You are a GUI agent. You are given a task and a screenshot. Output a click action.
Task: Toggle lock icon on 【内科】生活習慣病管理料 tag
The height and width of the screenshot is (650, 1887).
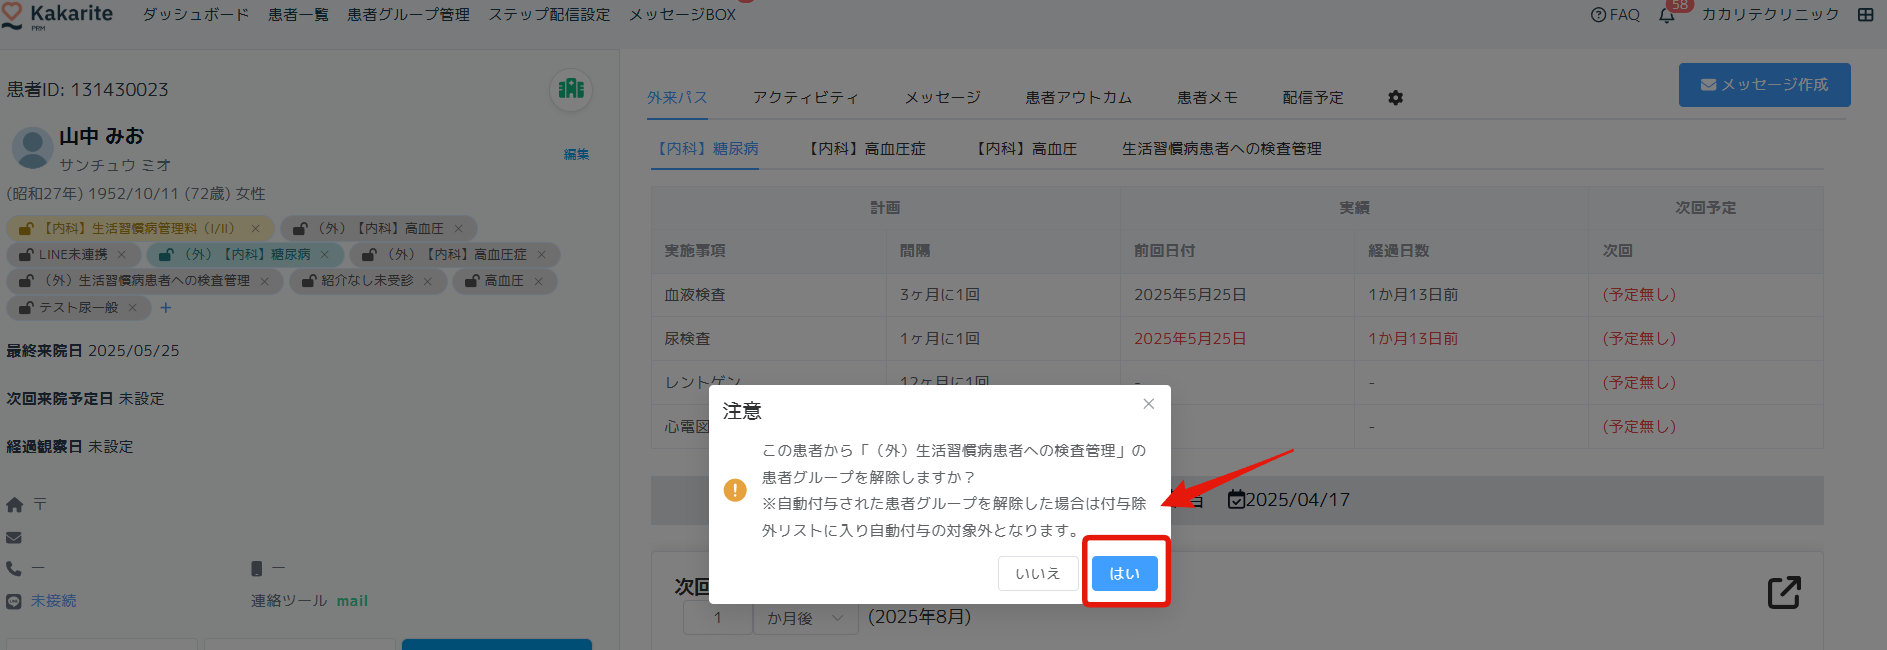coord(27,229)
